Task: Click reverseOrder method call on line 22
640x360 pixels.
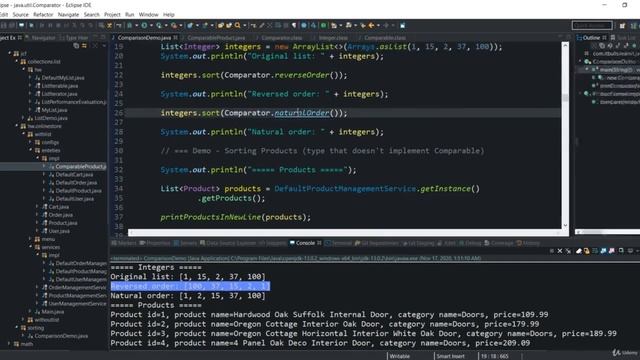Action: click(x=302, y=75)
